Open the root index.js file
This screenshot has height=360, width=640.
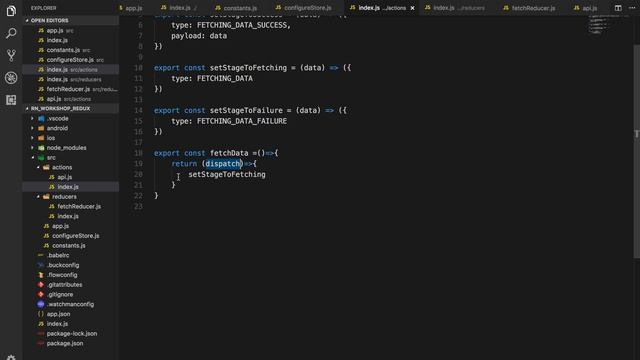71,324
